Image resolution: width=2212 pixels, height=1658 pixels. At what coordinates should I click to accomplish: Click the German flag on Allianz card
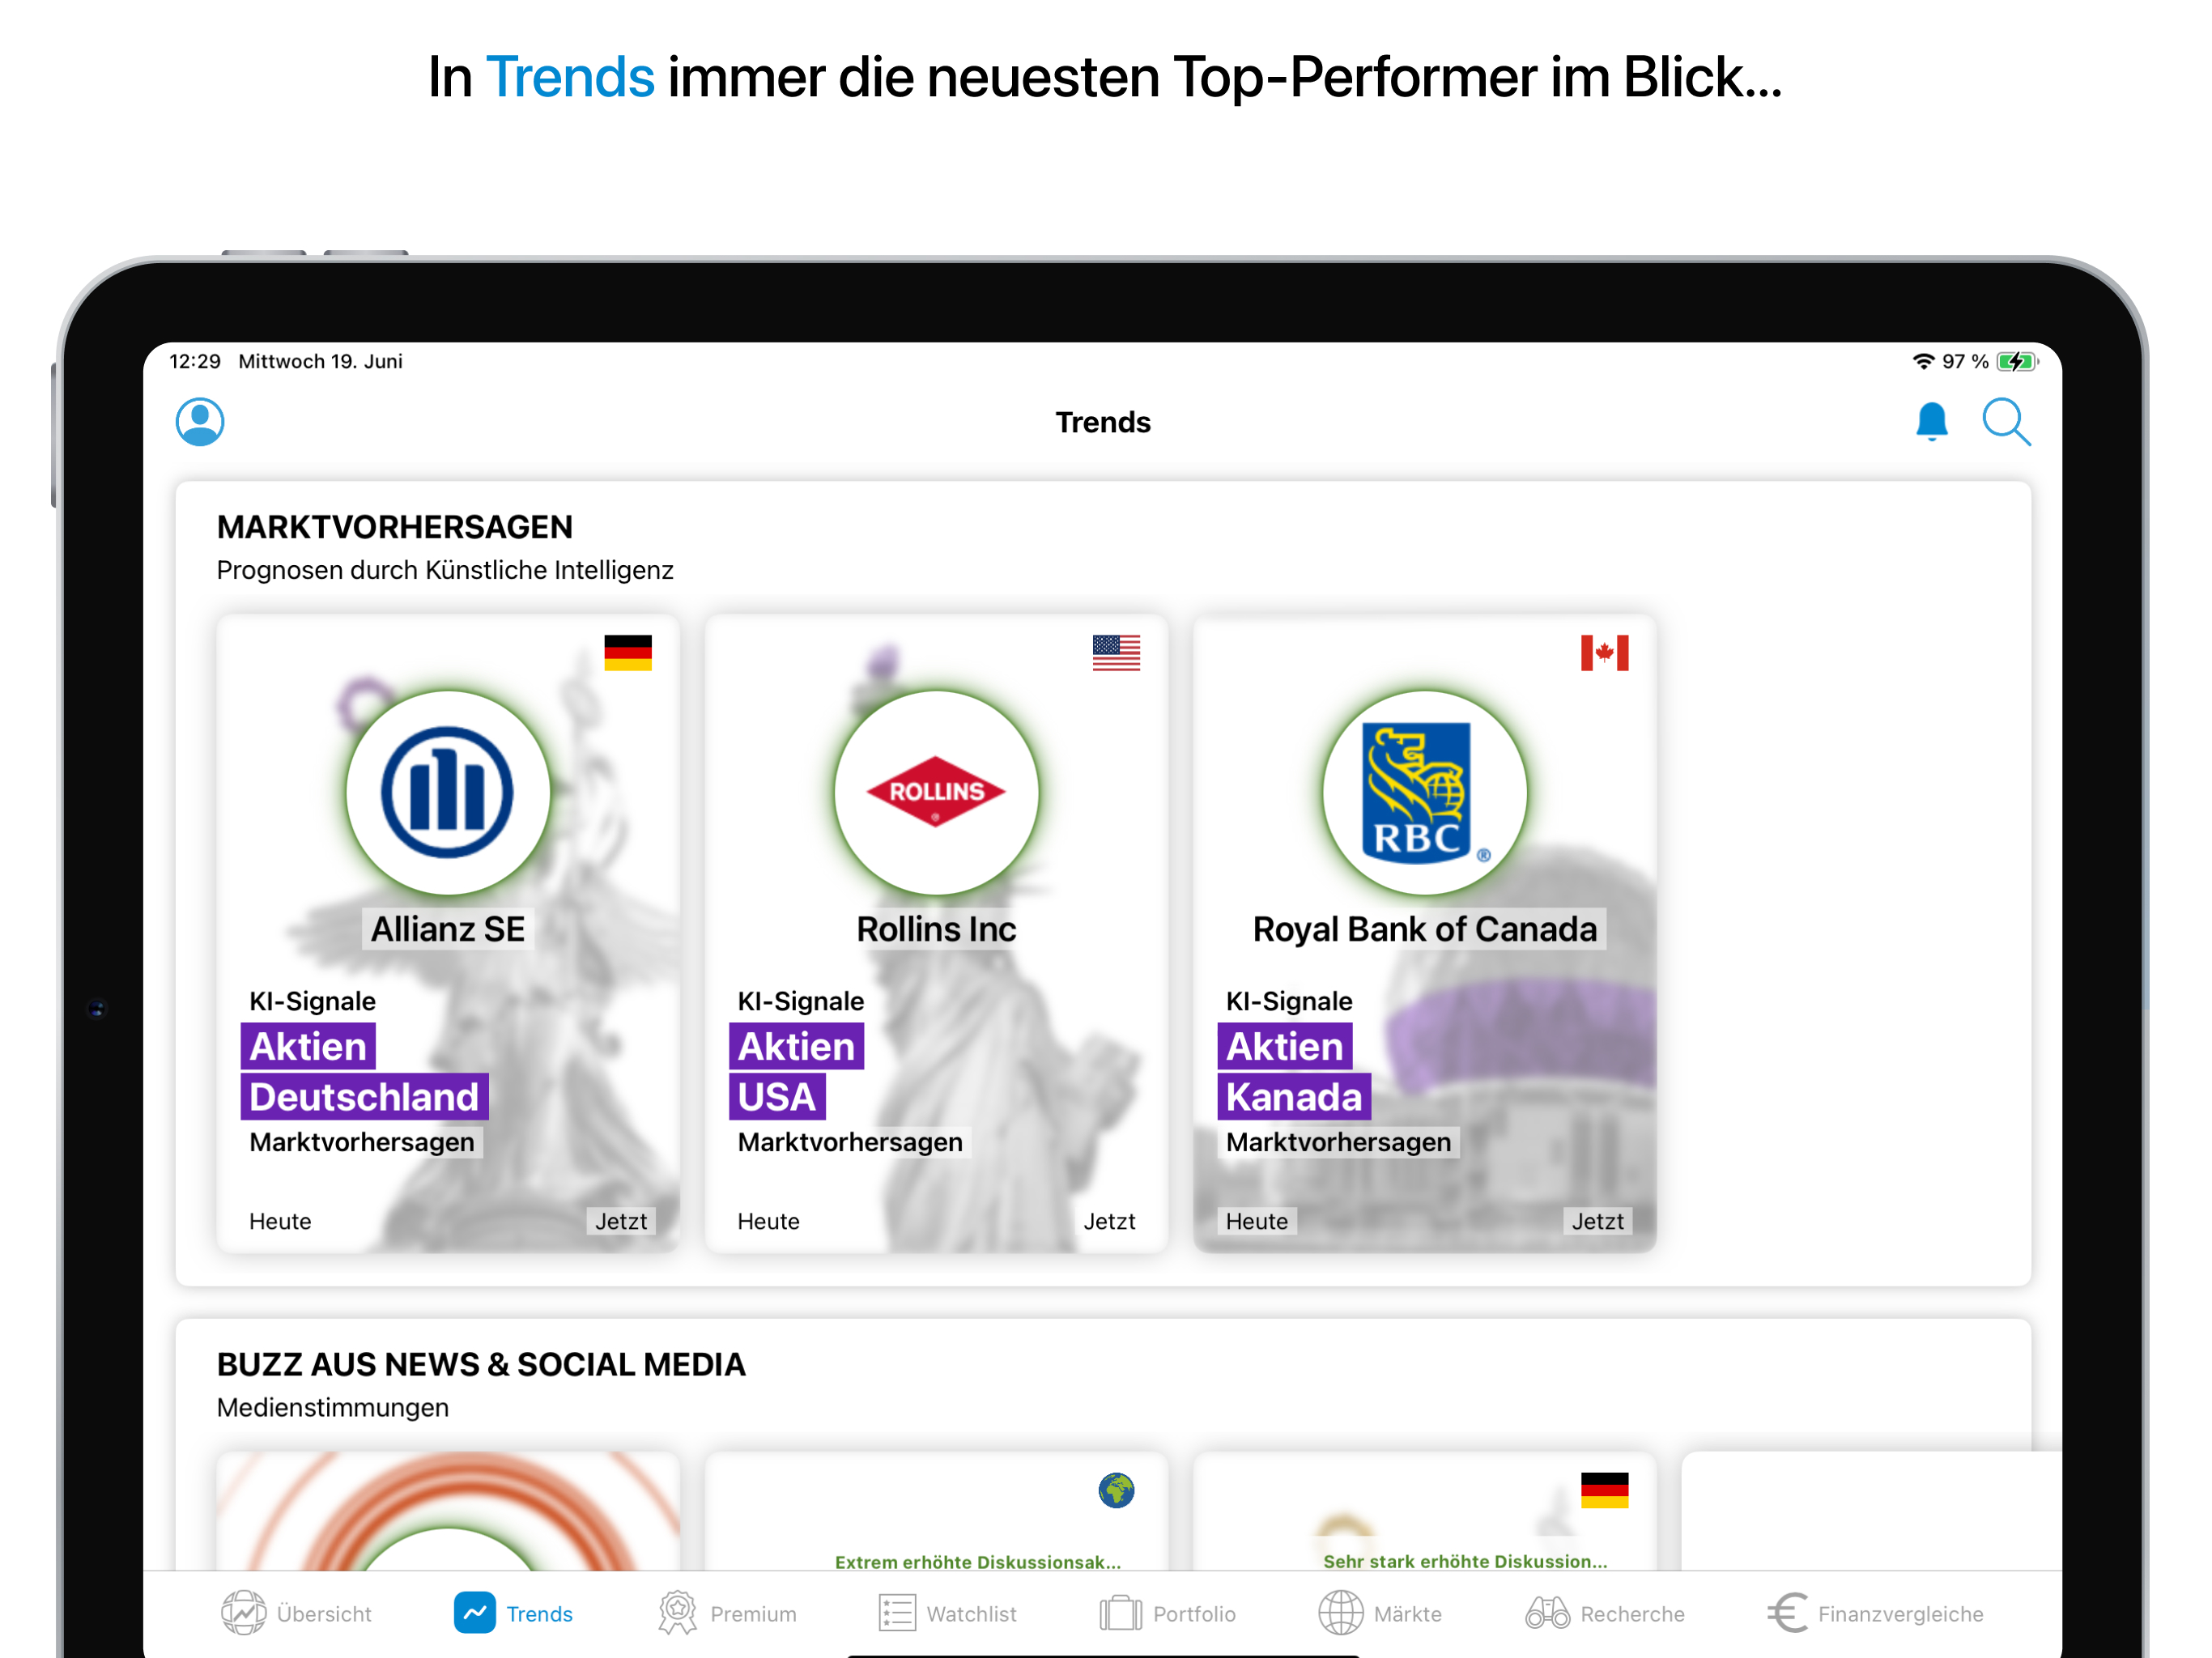coord(627,653)
